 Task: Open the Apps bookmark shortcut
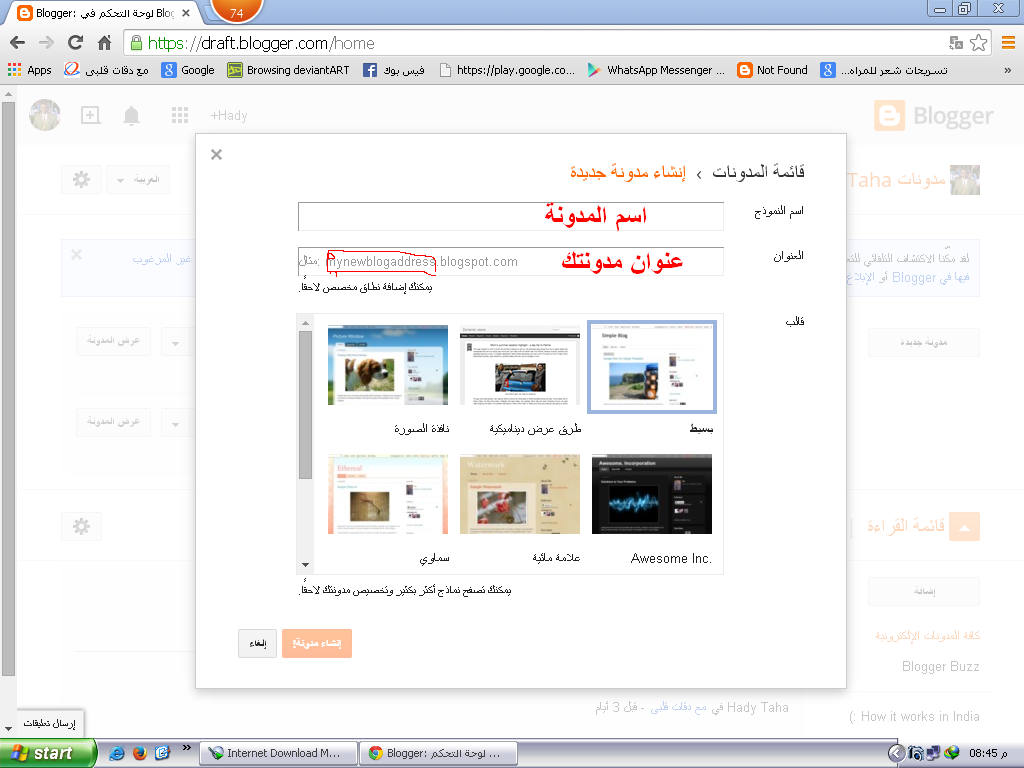coord(29,70)
